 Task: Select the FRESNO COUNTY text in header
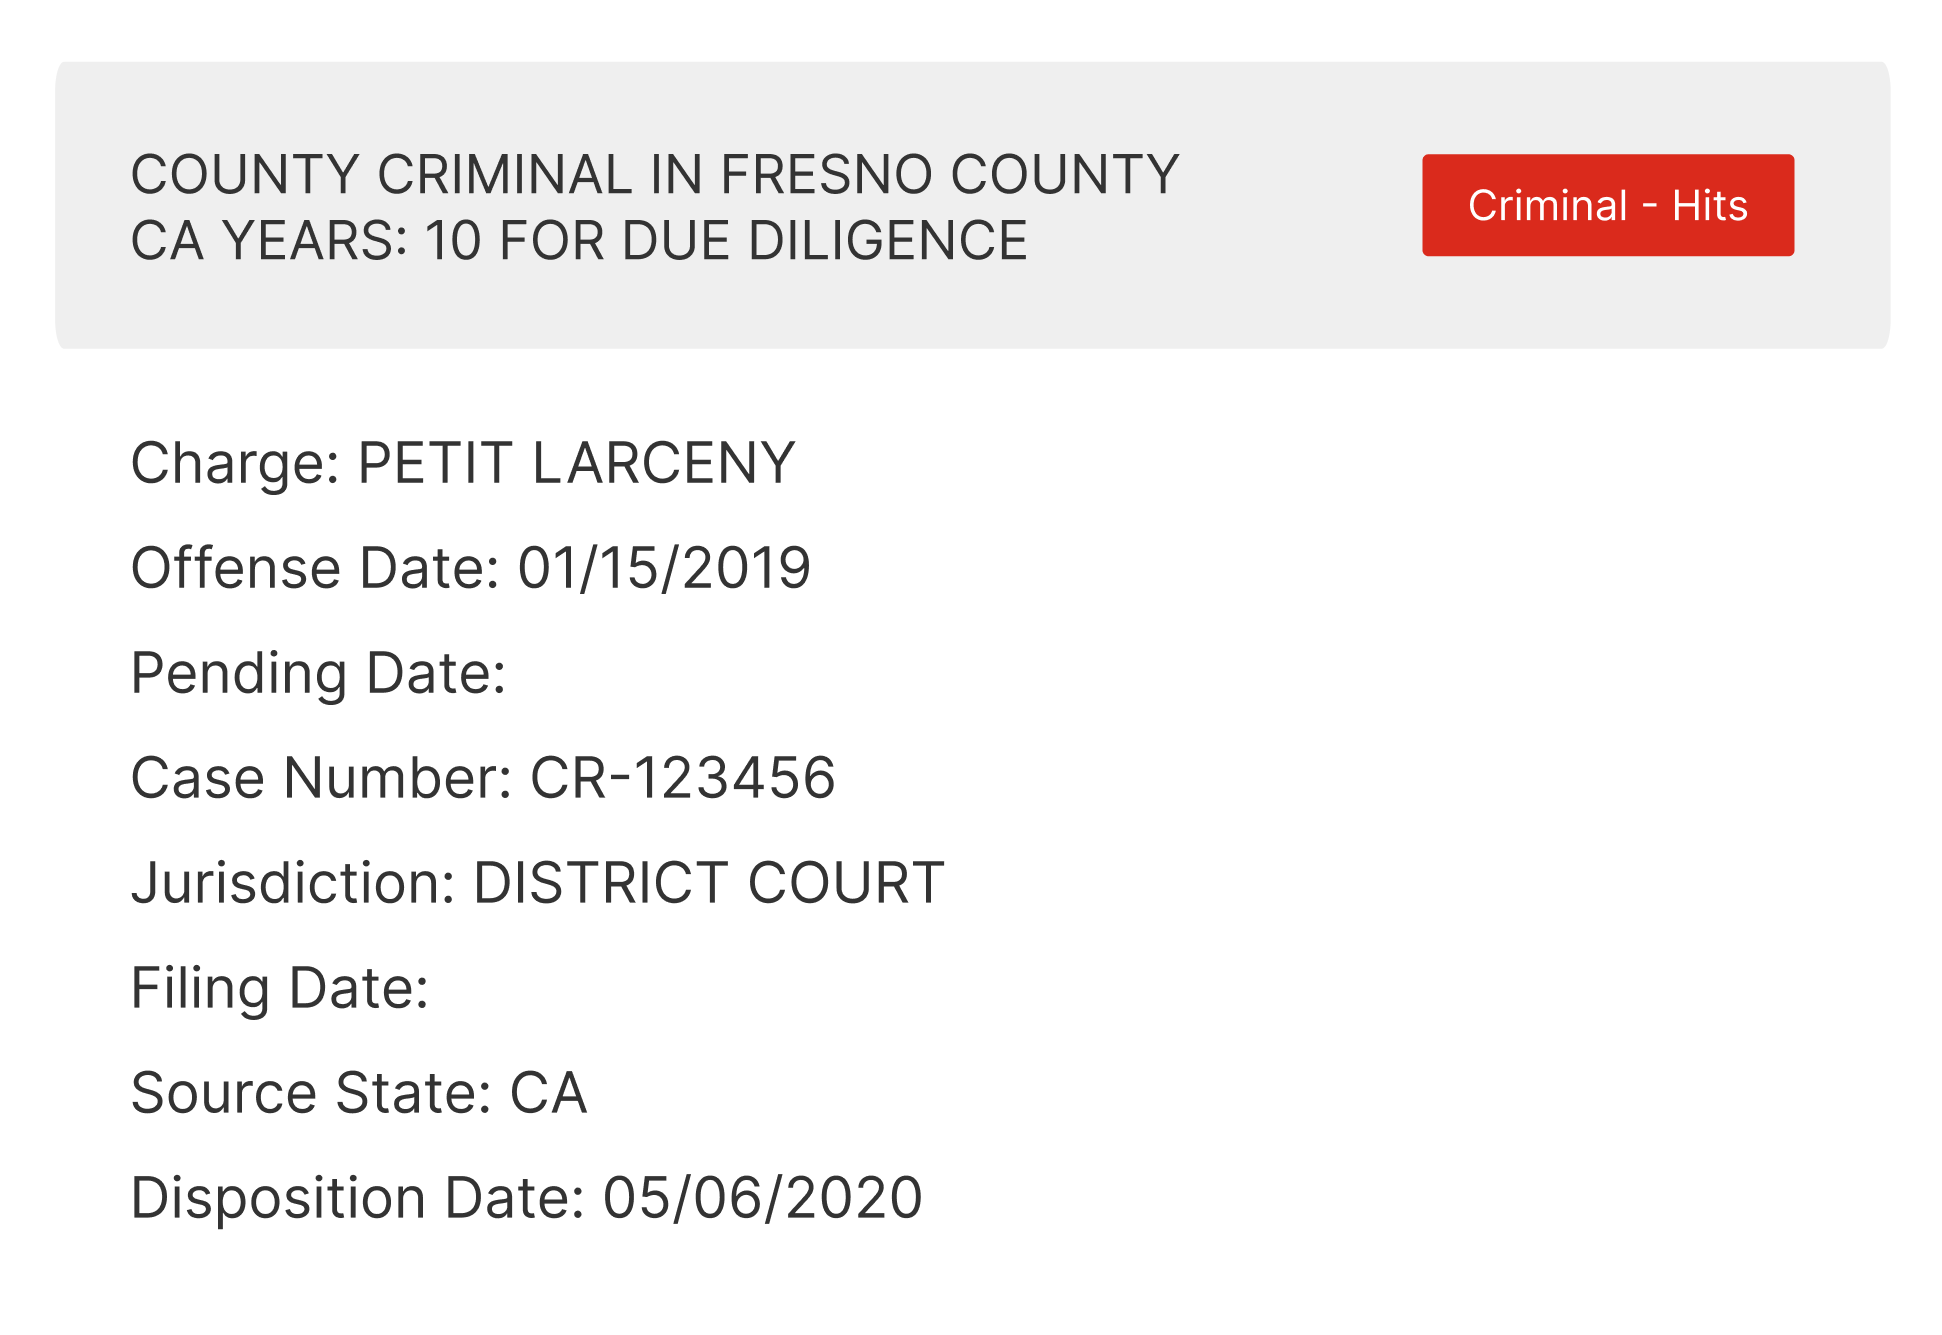949,175
